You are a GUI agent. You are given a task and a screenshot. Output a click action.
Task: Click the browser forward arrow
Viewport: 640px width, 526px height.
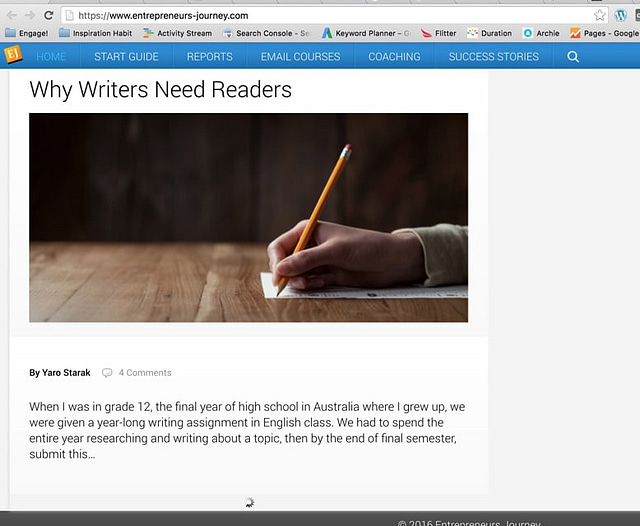pyautogui.click(x=30, y=15)
